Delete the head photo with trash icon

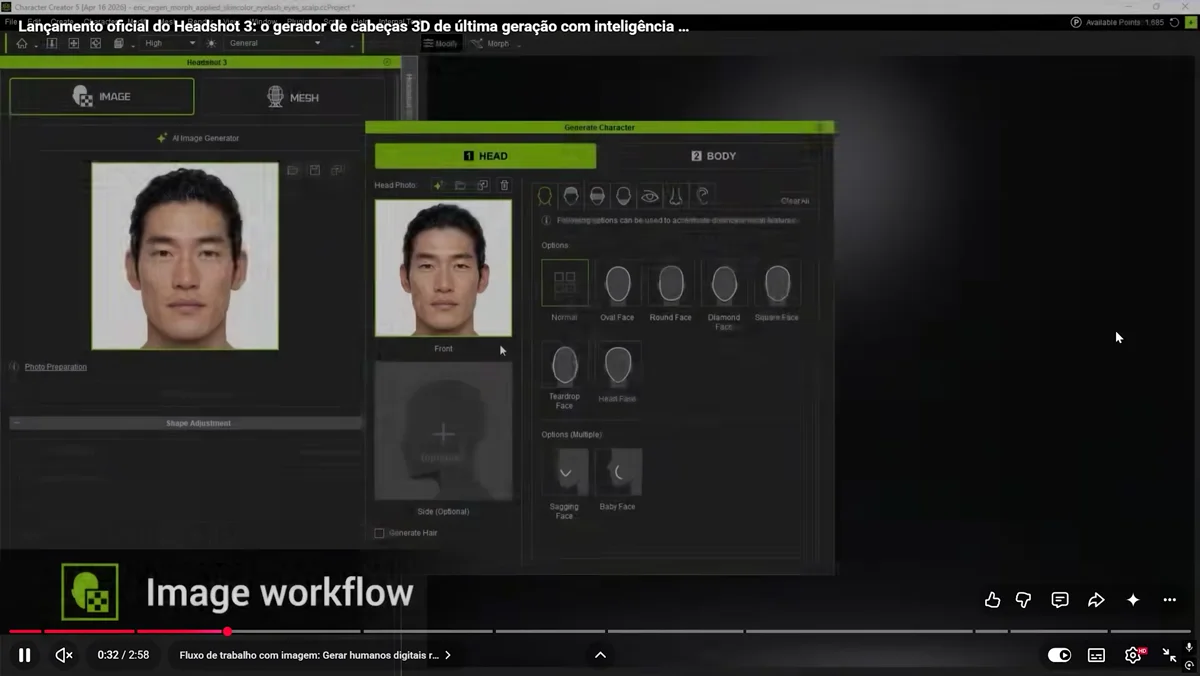(504, 185)
